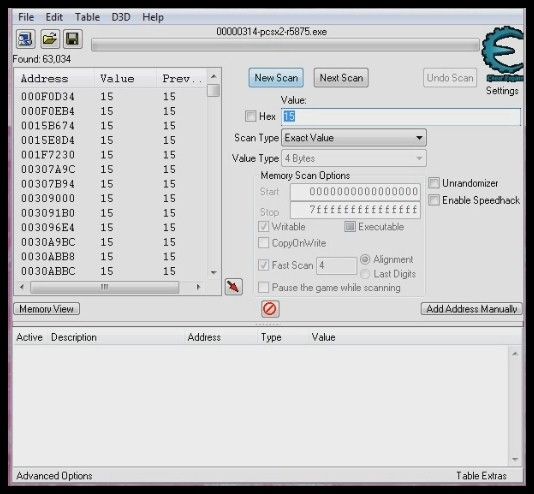Open Settings under the logo
The height and width of the screenshot is (494, 534).
[502, 91]
